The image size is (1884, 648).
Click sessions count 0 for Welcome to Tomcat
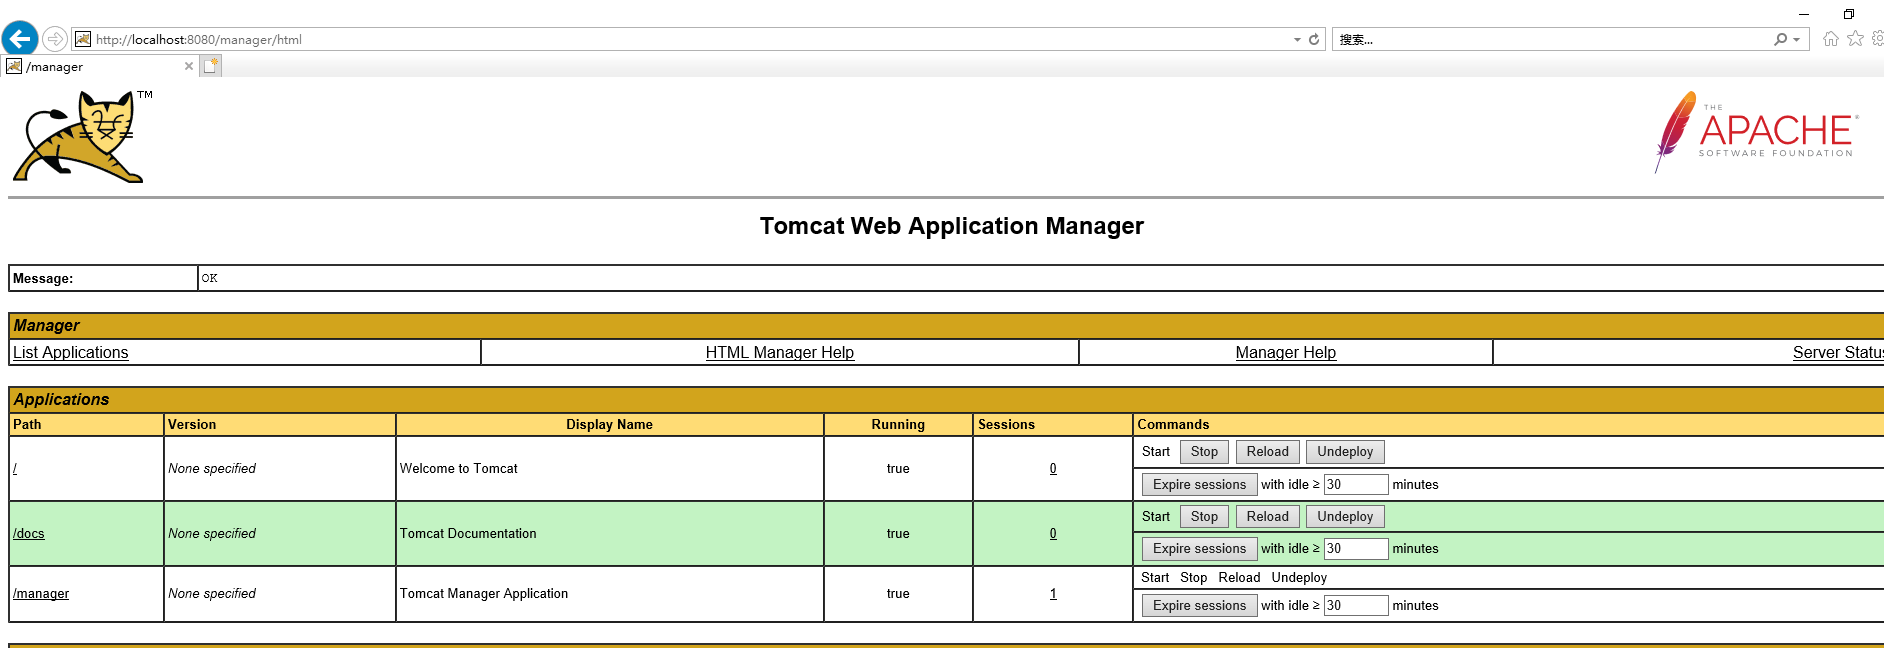1053,468
